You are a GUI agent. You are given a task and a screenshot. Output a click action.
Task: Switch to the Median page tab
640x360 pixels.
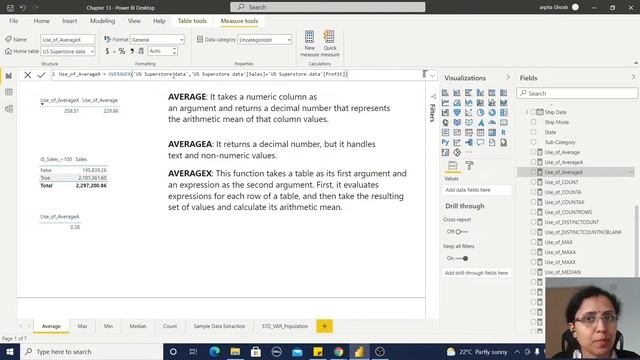[x=138, y=326]
